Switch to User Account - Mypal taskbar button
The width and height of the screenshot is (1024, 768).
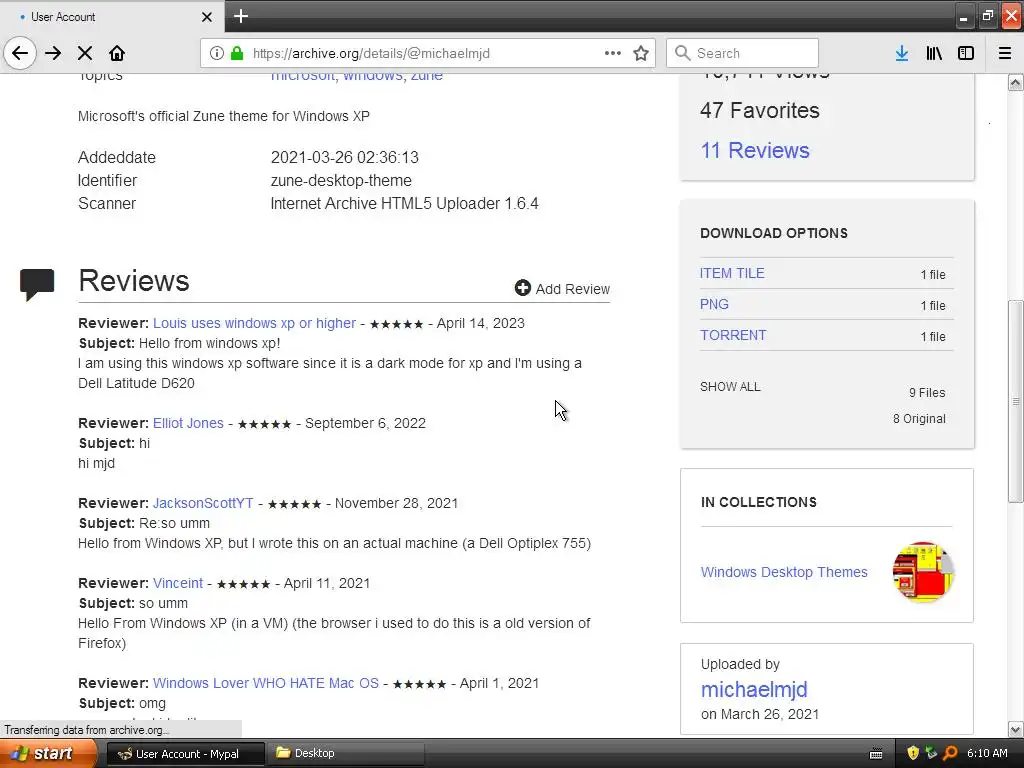tap(186, 754)
